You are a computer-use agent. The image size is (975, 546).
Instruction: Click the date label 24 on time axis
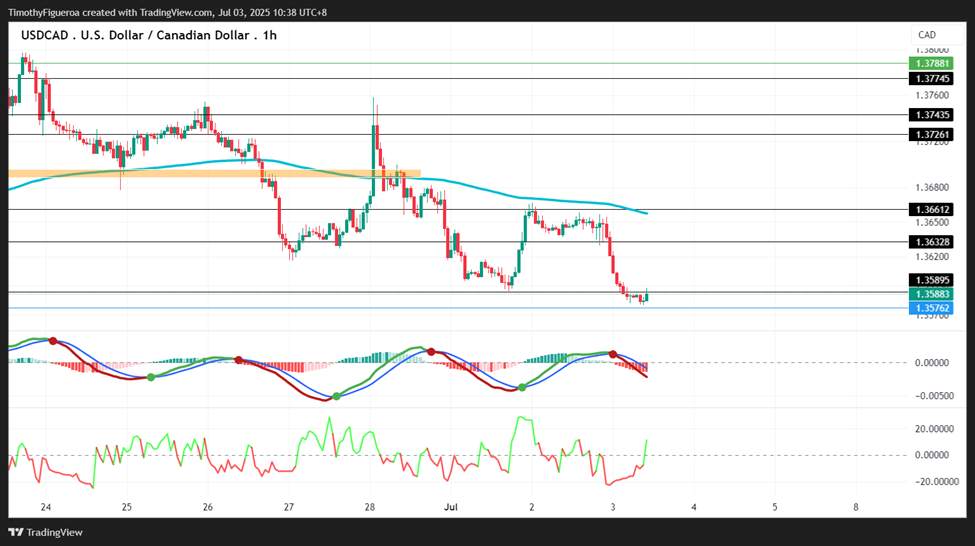tap(45, 507)
